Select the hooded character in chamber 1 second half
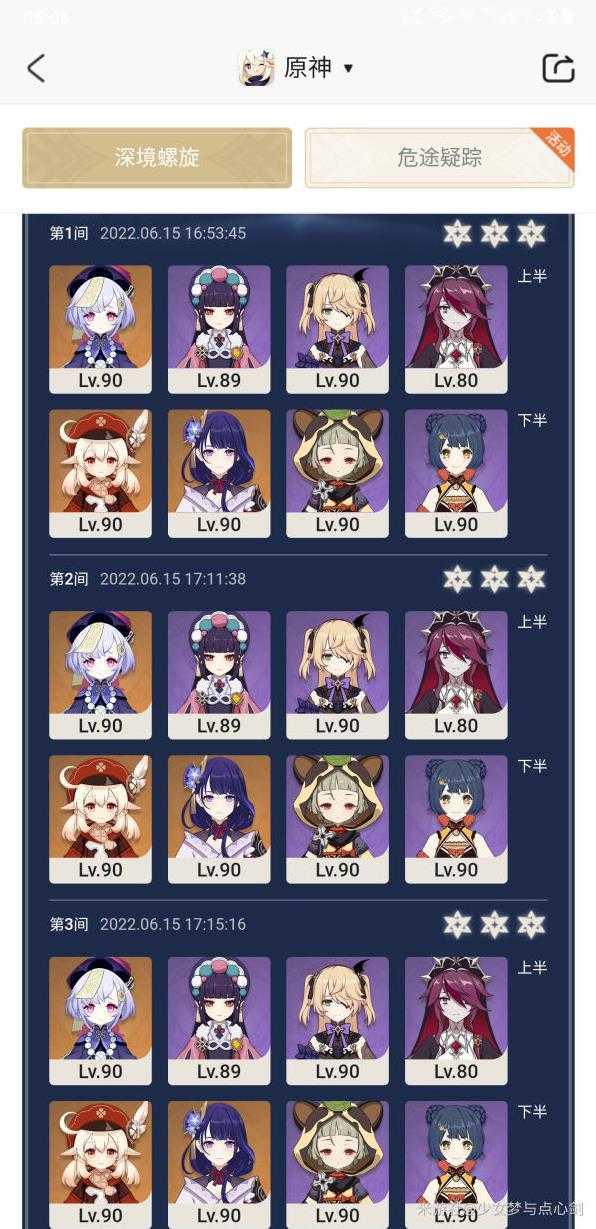Screen dimensions: 596x1229 pyautogui.click(x=337, y=473)
